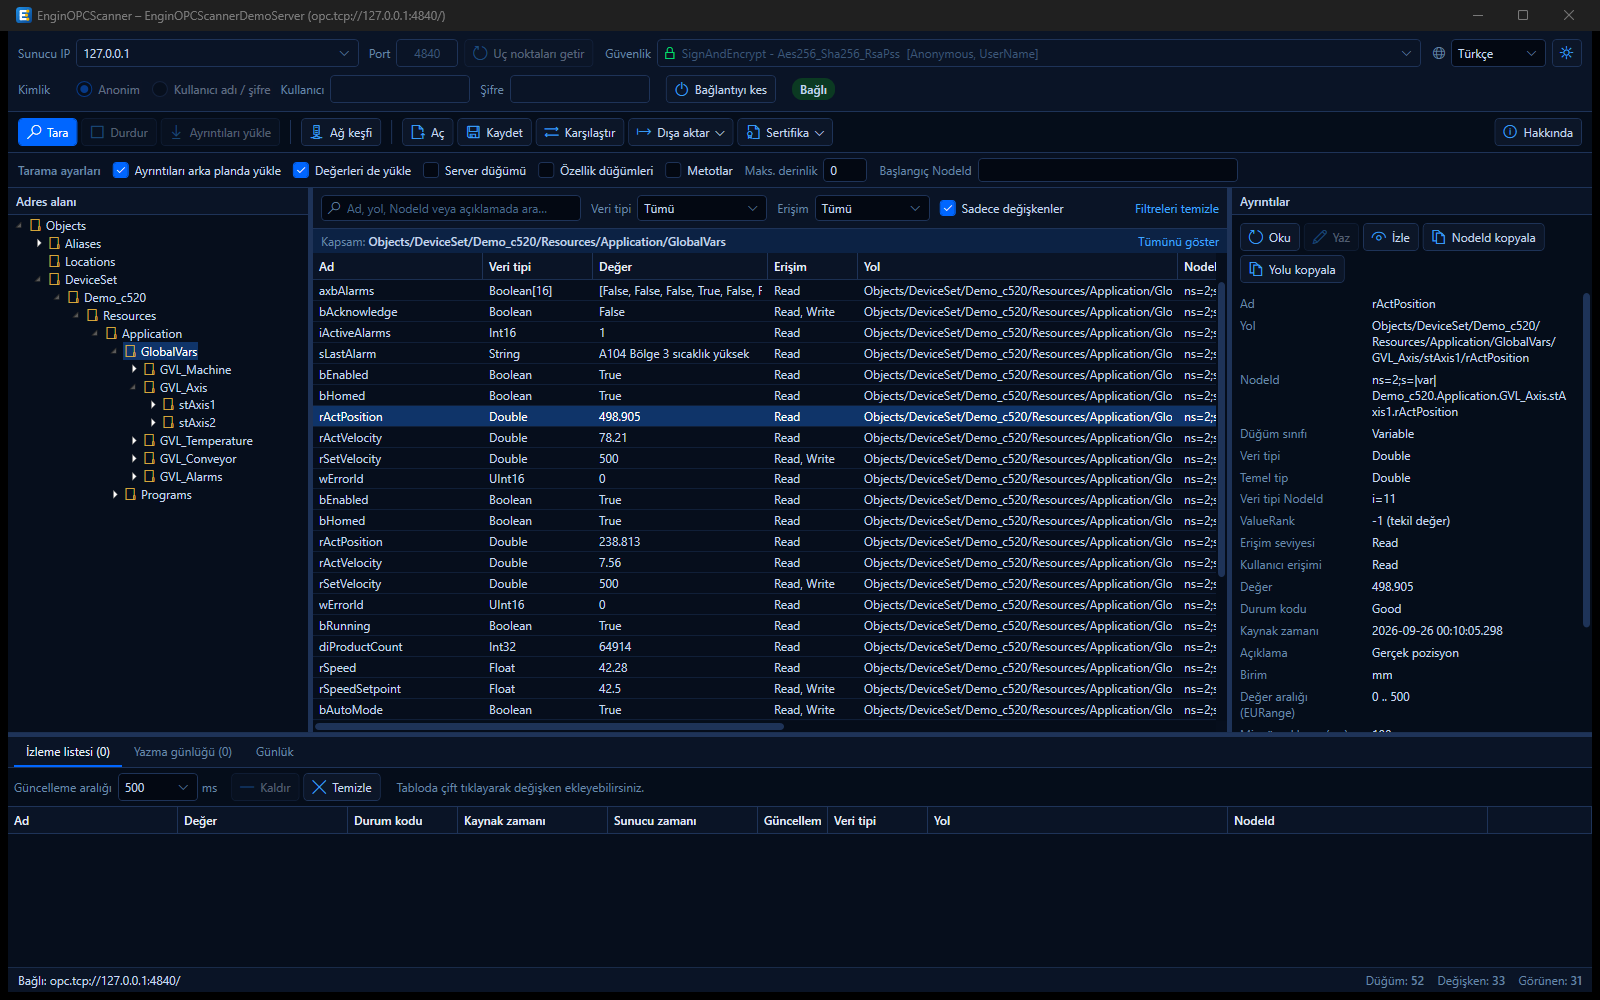Disconnect using Bağlantıyı kes
This screenshot has width=1600, height=1000.
[x=721, y=90]
